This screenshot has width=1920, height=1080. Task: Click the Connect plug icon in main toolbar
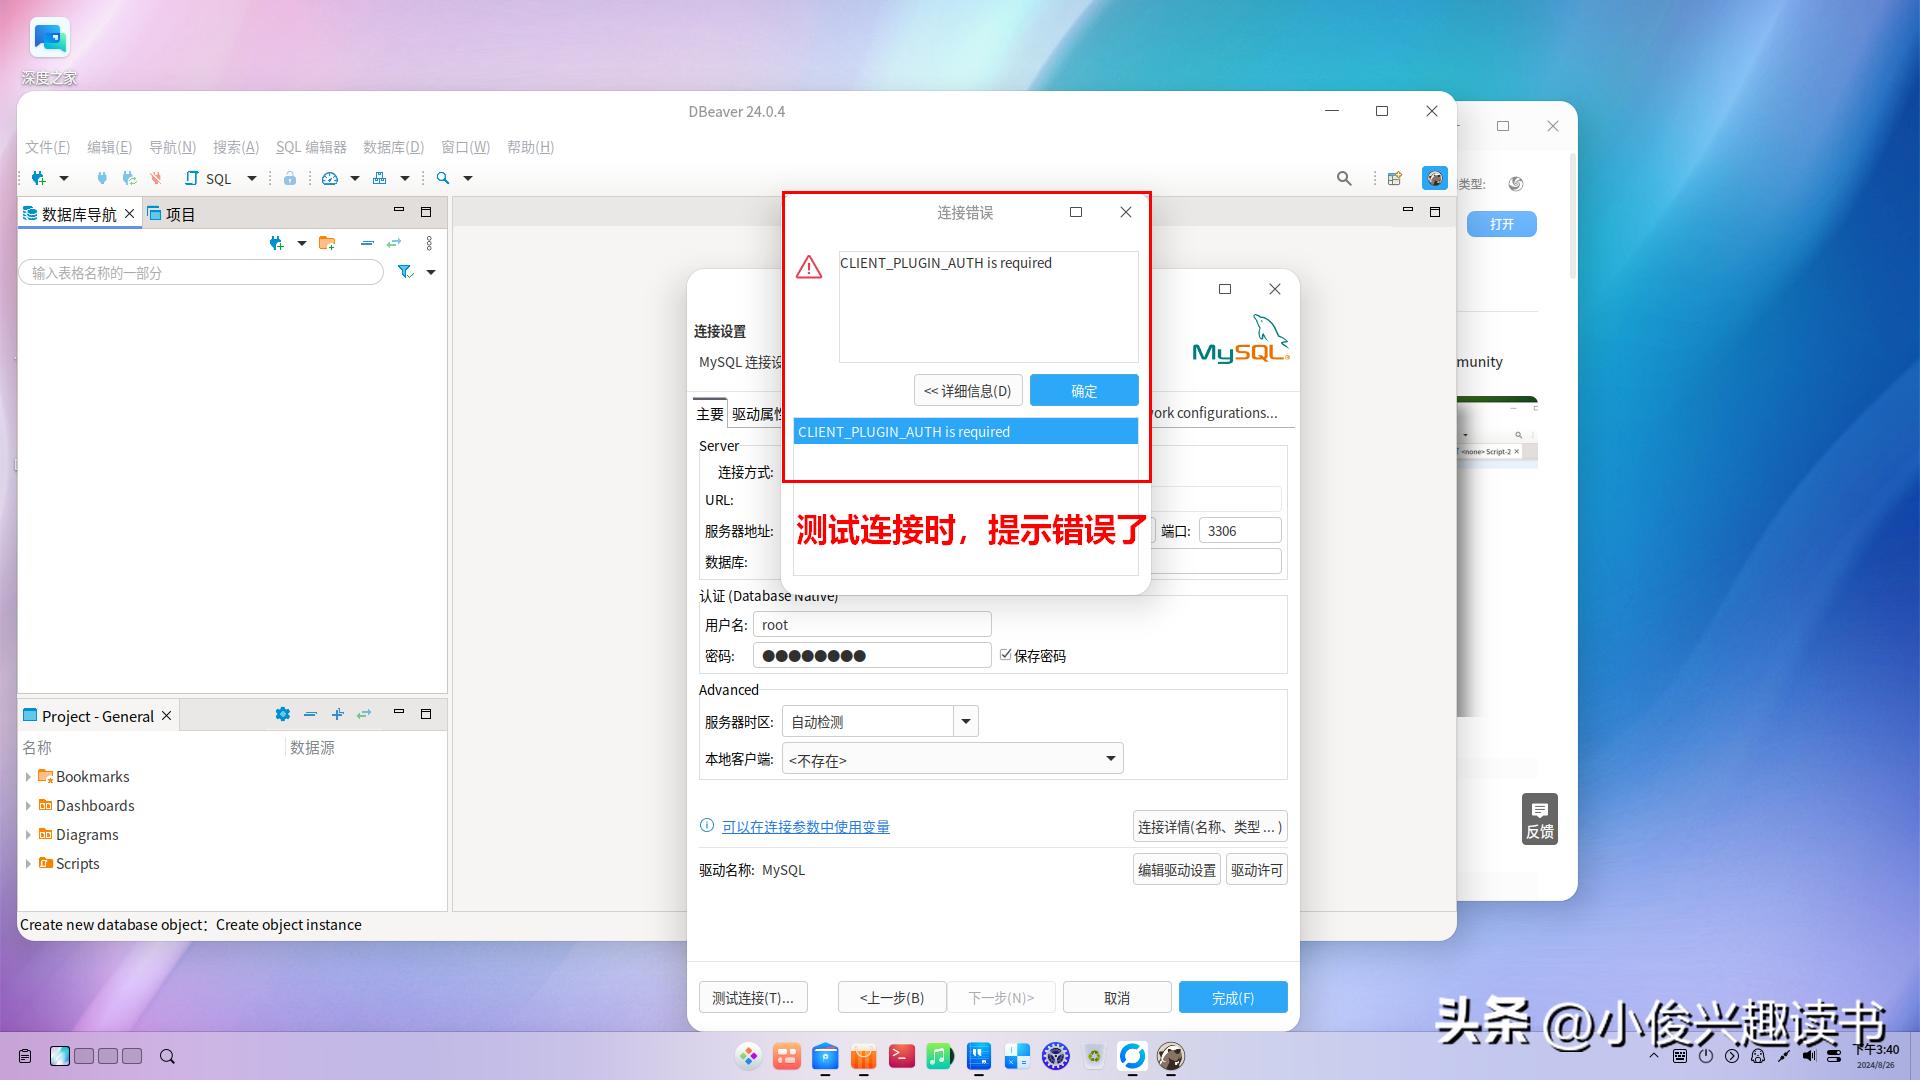[x=101, y=178]
